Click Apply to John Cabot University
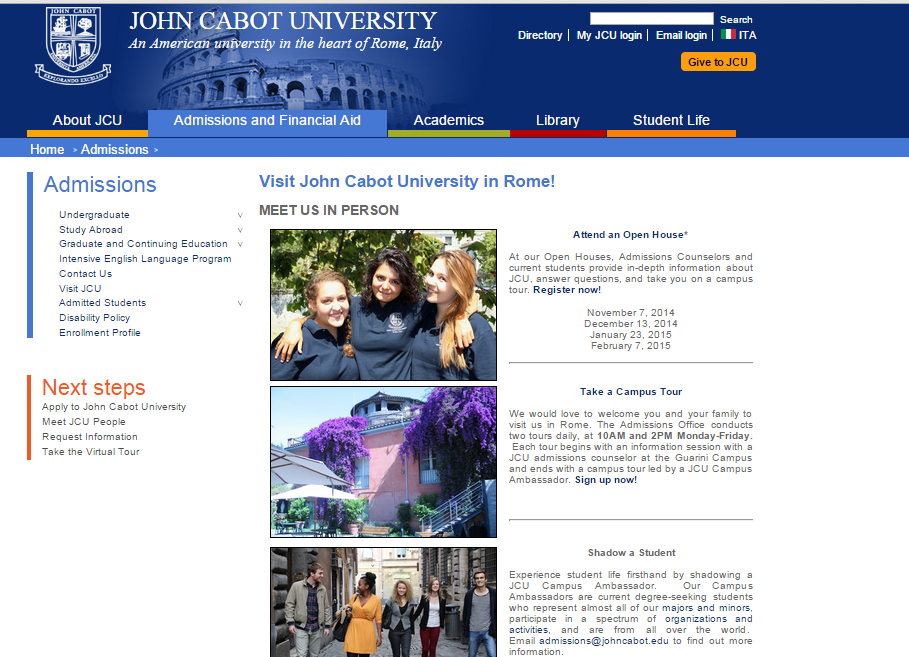 [114, 407]
